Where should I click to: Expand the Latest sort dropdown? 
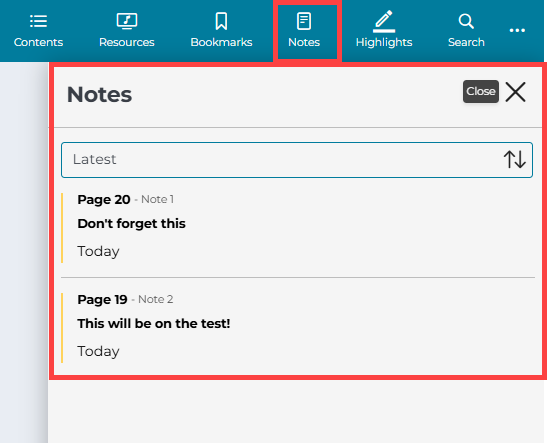[297, 160]
